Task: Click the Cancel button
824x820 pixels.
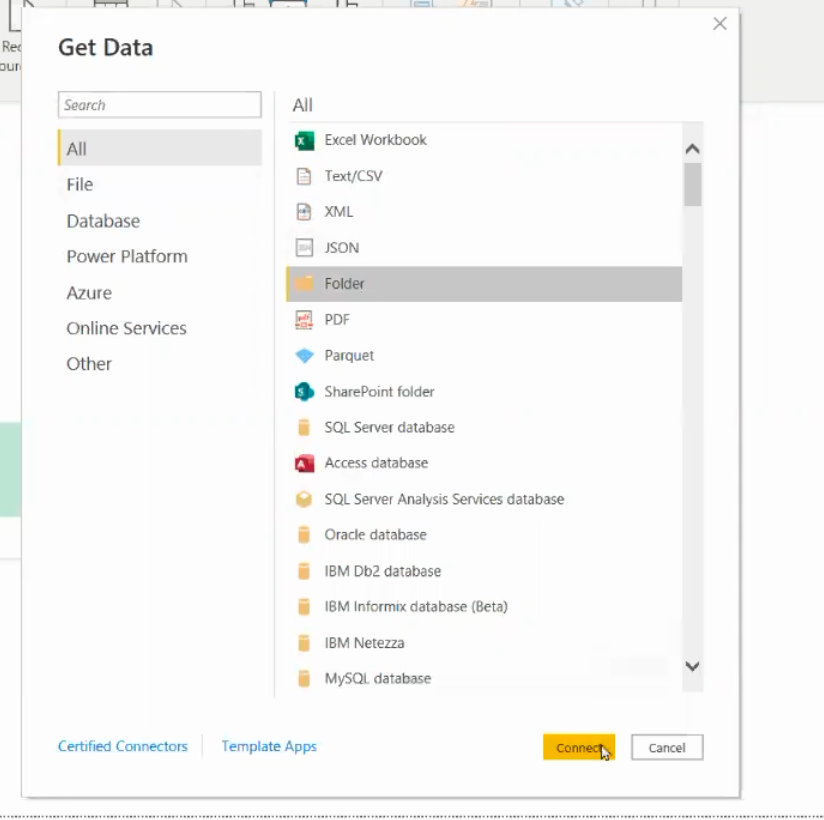Action: pyautogui.click(x=667, y=747)
